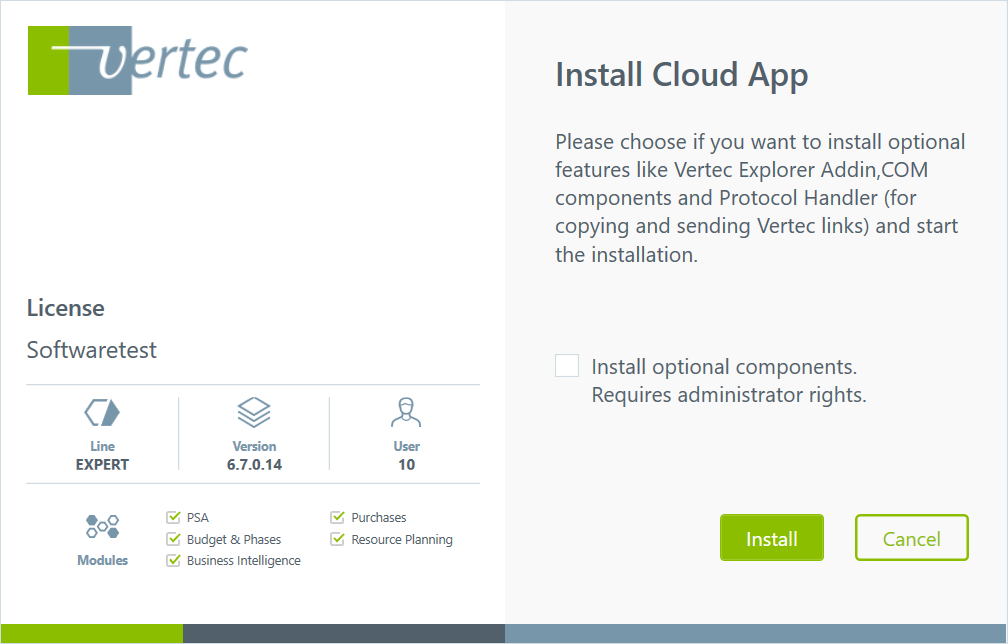Toggle the PSA module checkbox
This screenshot has height=644, width=1008.
click(x=173, y=518)
